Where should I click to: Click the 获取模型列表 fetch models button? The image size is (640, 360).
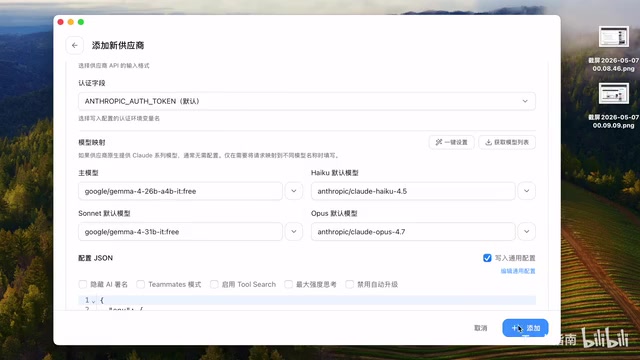pyautogui.click(x=507, y=142)
